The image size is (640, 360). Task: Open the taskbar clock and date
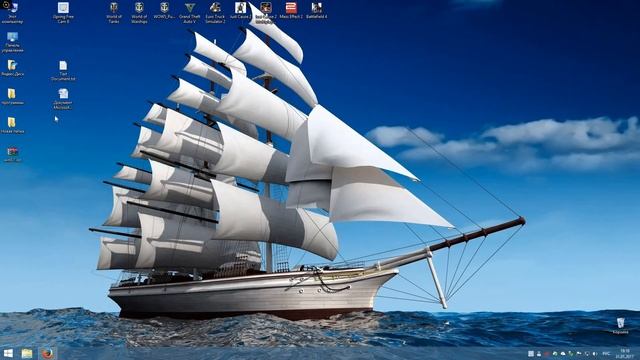625,353
